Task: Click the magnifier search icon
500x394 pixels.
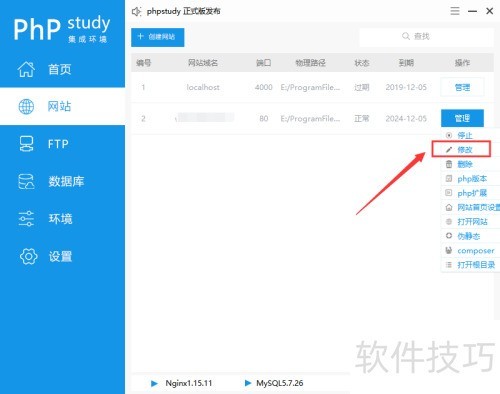Action: [406, 36]
